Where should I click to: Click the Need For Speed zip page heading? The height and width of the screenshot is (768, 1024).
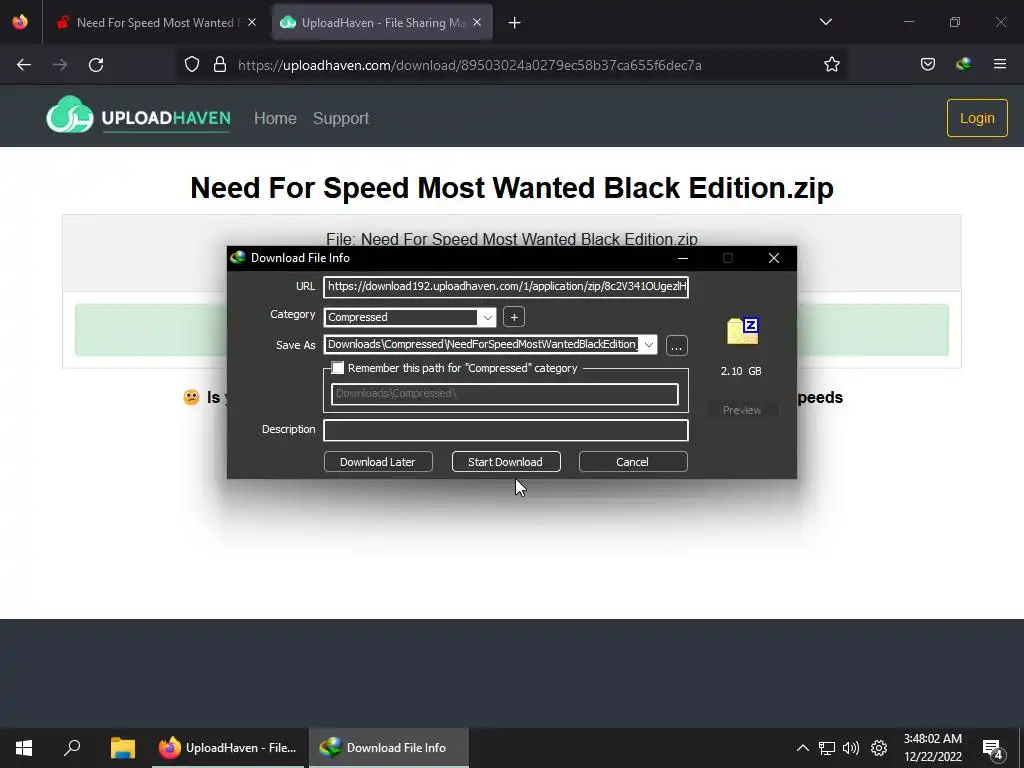pyautogui.click(x=512, y=188)
